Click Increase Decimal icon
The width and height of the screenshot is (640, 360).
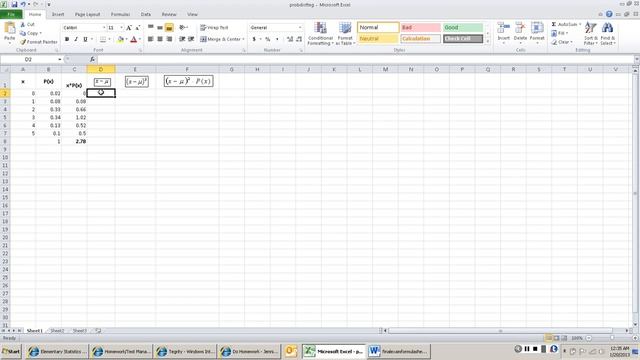click(x=290, y=39)
